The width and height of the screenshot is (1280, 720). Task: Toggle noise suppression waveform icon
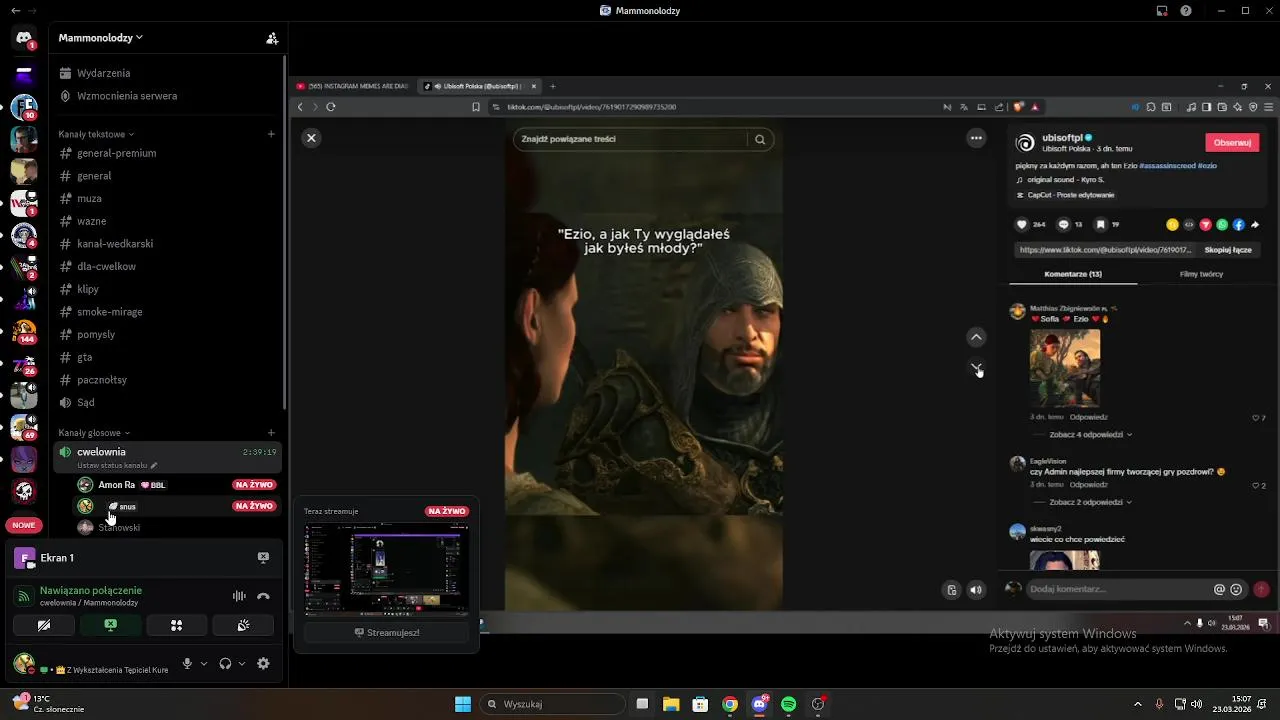(239, 596)
